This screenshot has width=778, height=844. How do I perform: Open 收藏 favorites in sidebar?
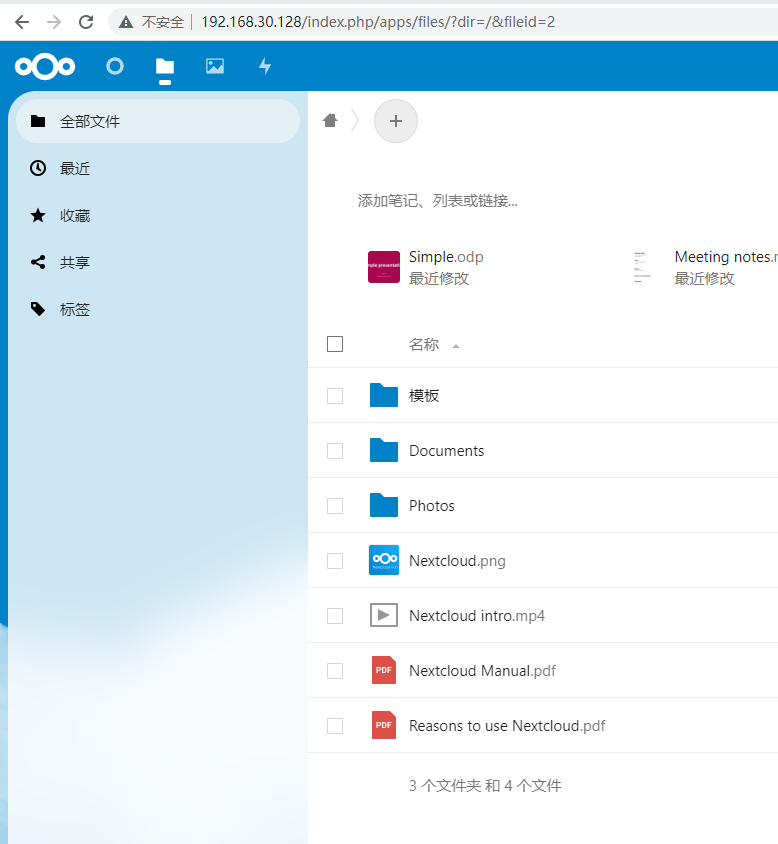coord(158,216)
